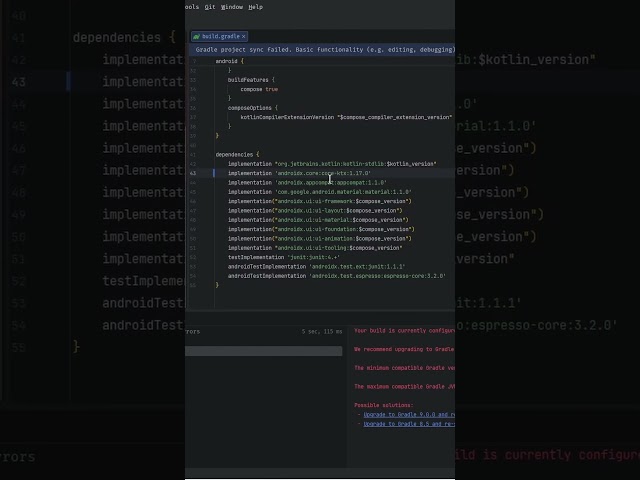The width and height of the screenshot is (640, 480).
Task: Click 'We recommend upgrading to Gradle' message
Action: pos(404,349)
